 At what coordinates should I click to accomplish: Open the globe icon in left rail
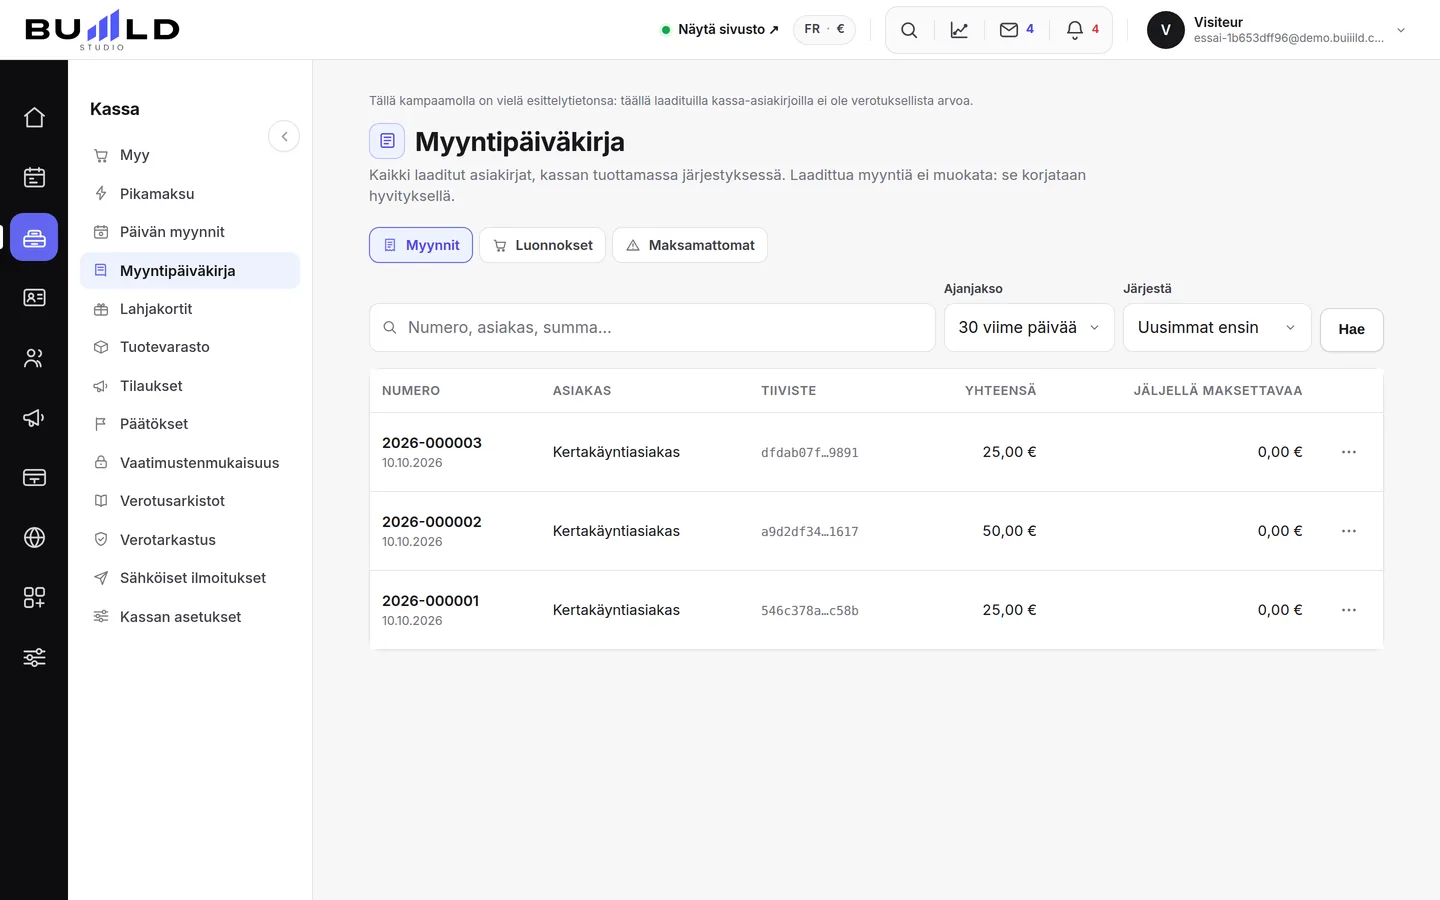34,537
